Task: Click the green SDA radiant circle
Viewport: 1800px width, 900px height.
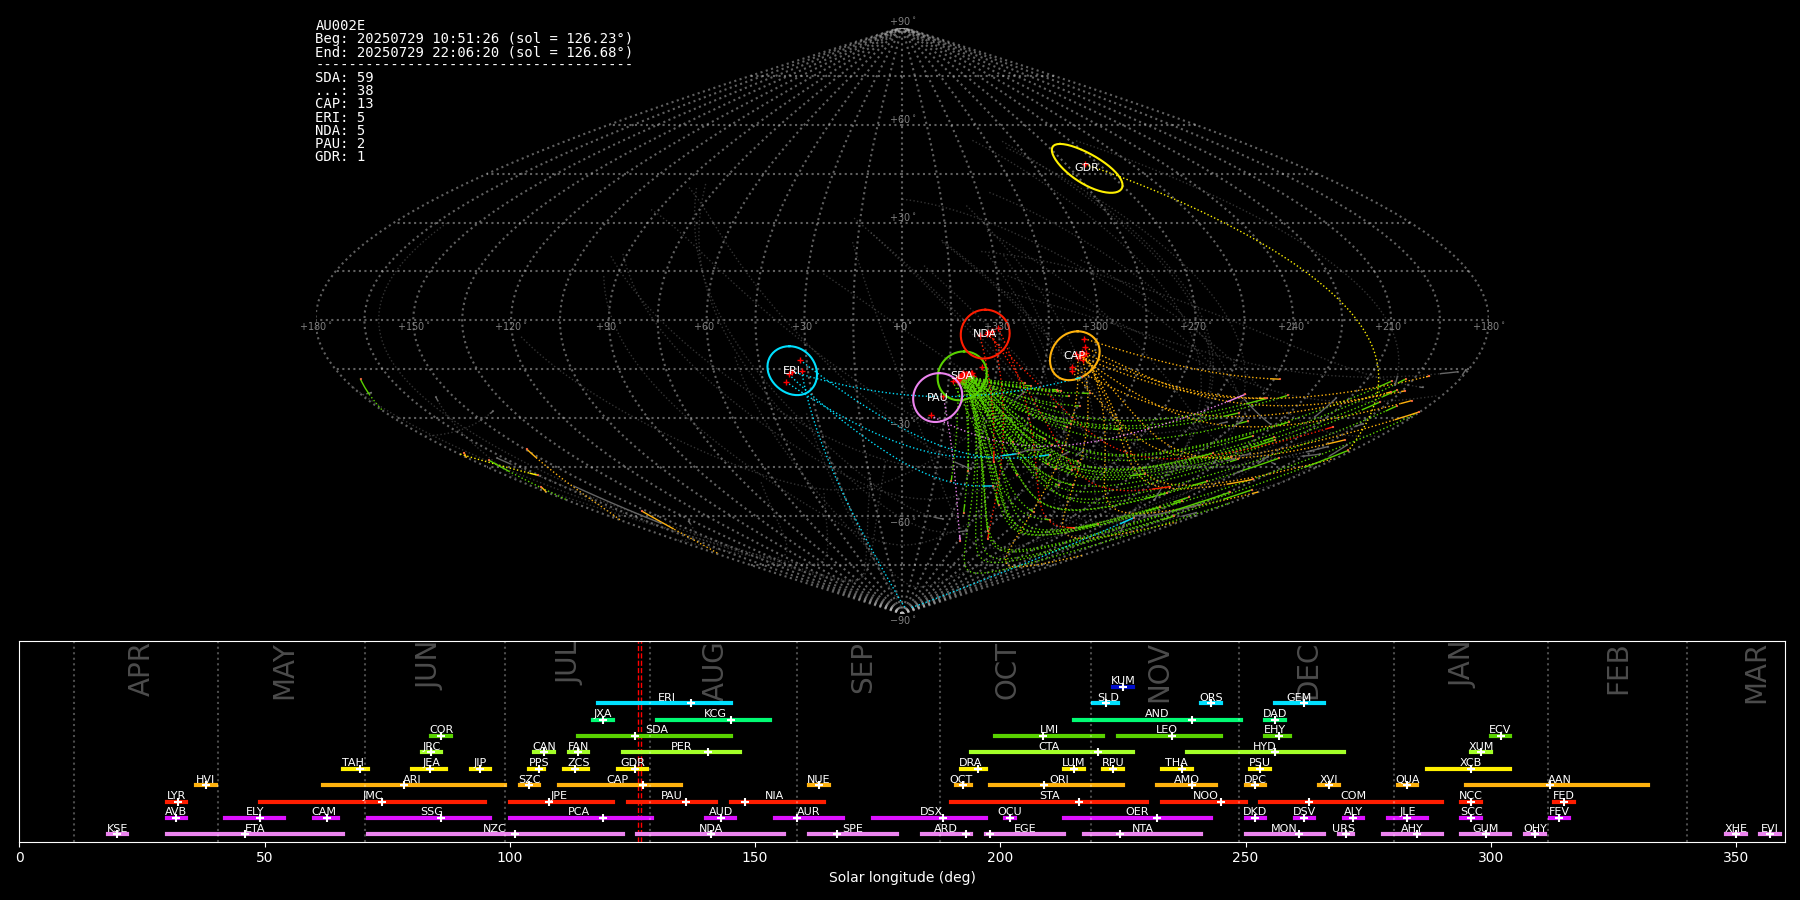Action: coord(963,376)
